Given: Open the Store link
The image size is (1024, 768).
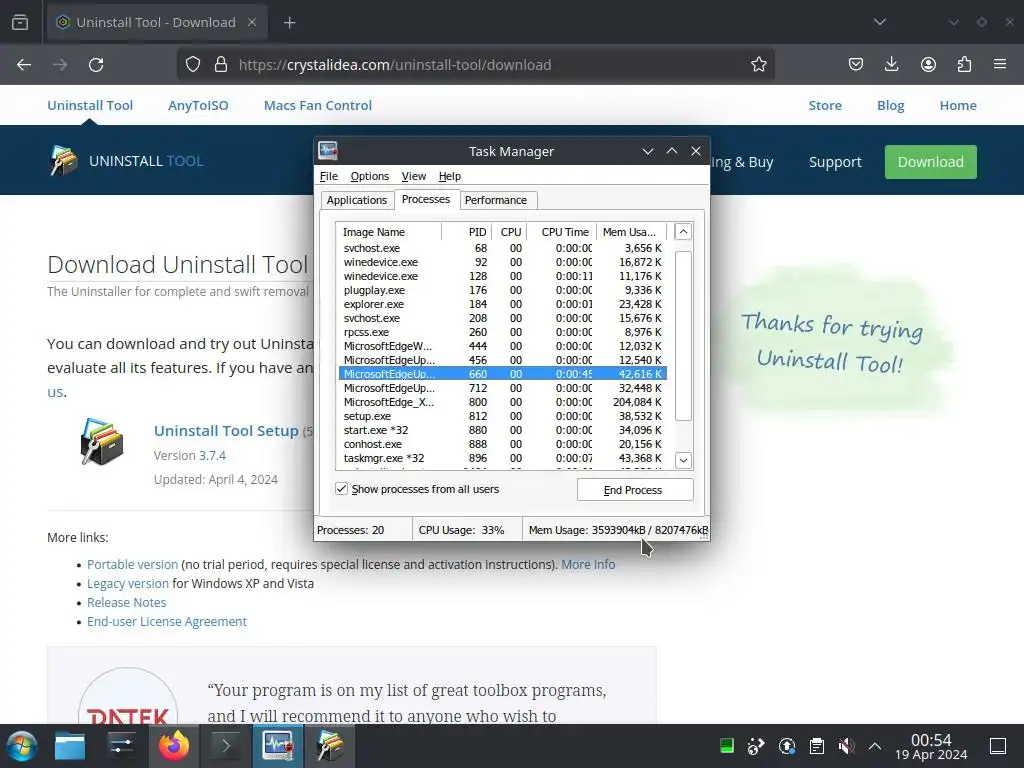Looking at the screenshot, I should coord(825,105).
